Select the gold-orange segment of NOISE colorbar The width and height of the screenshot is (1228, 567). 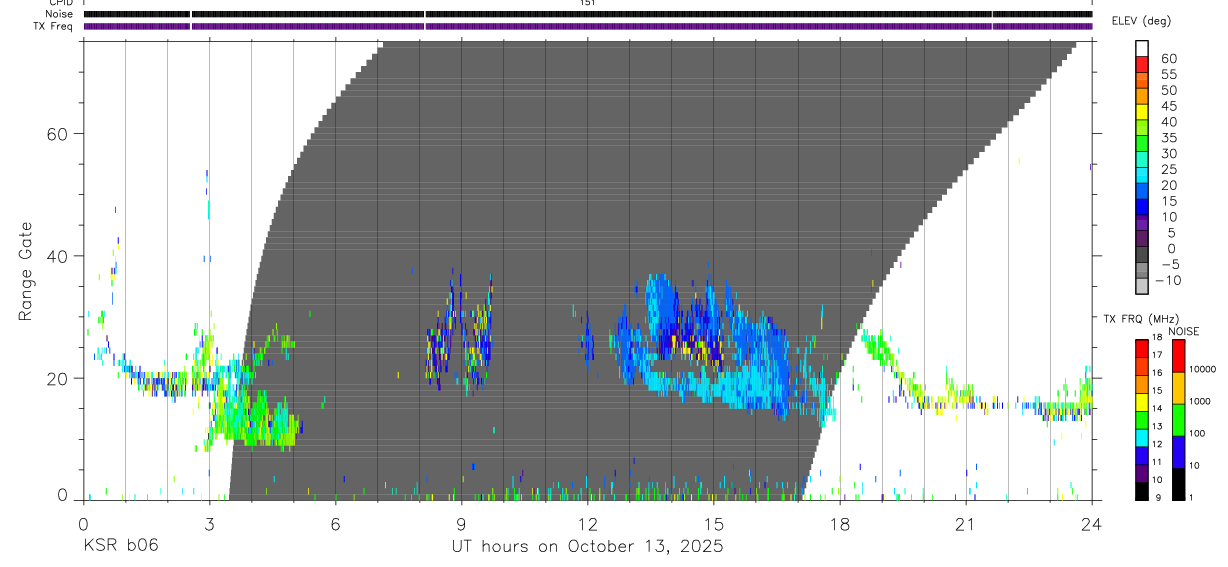(x=1178, y=388)
